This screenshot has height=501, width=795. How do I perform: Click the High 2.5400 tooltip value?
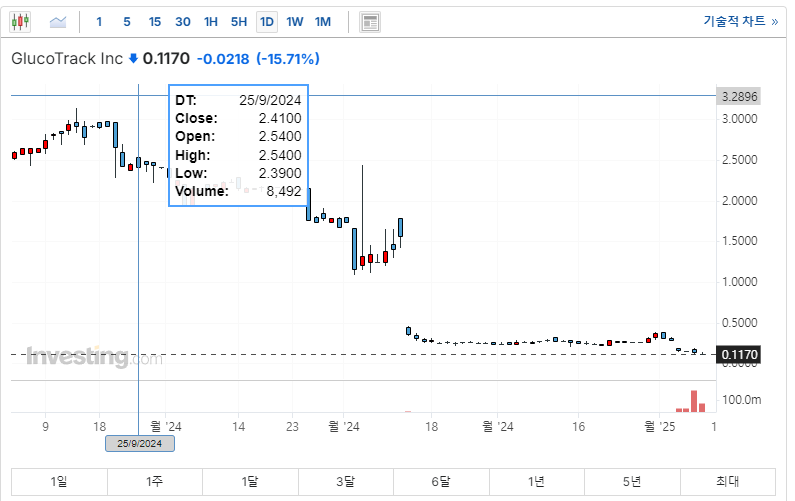click(280, 155)
